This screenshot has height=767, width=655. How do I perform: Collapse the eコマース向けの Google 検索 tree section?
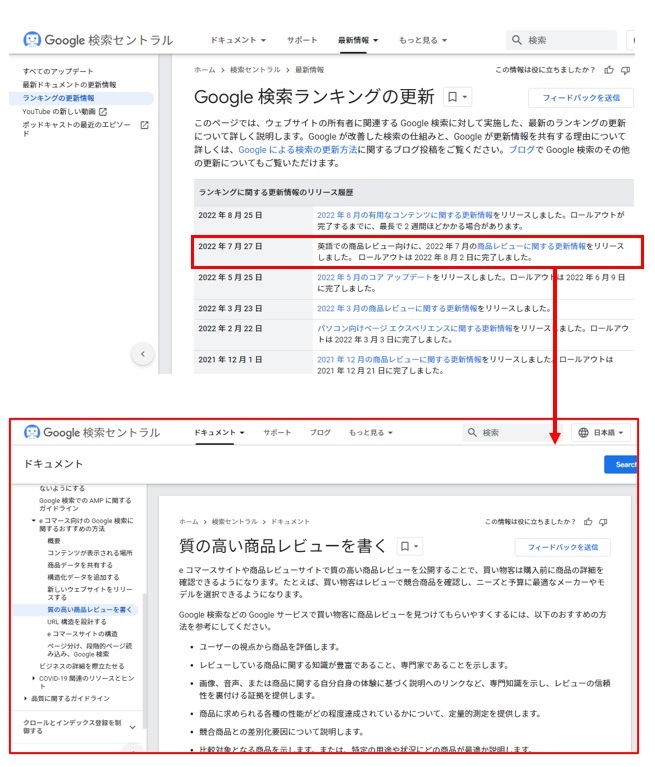(33, 520)
